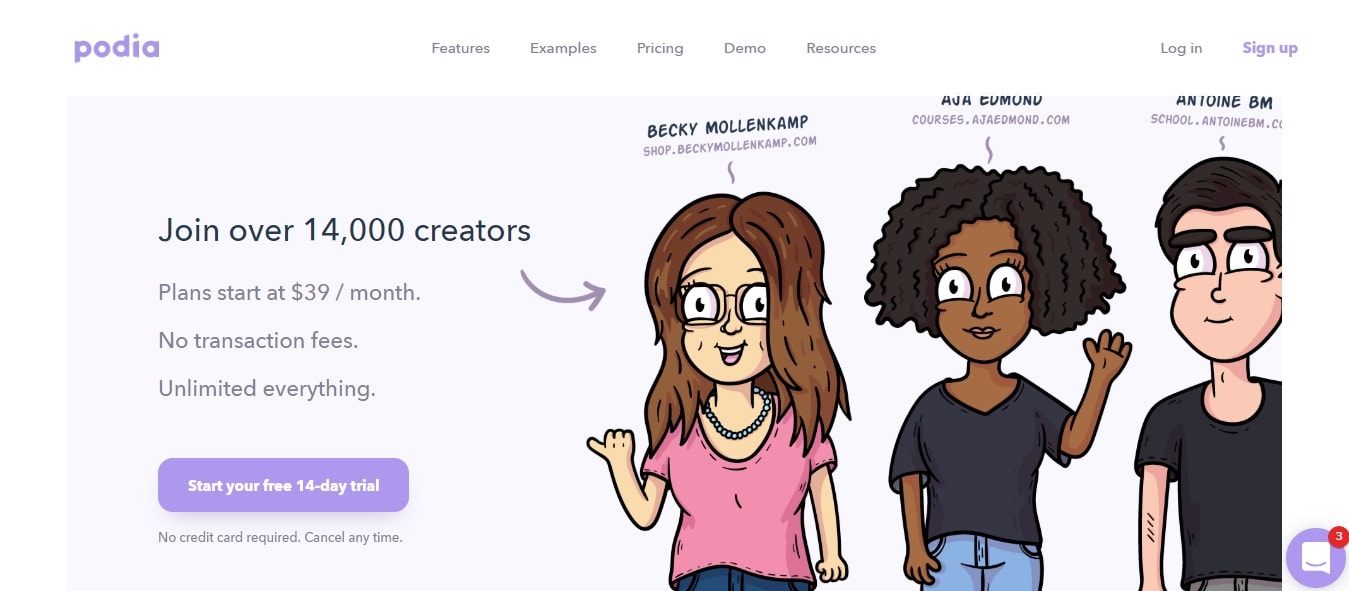Viewport: 1349px width, 591px height.
Task: Click Antoine BM's cartoon character
Action: (x=1210, y=380)
